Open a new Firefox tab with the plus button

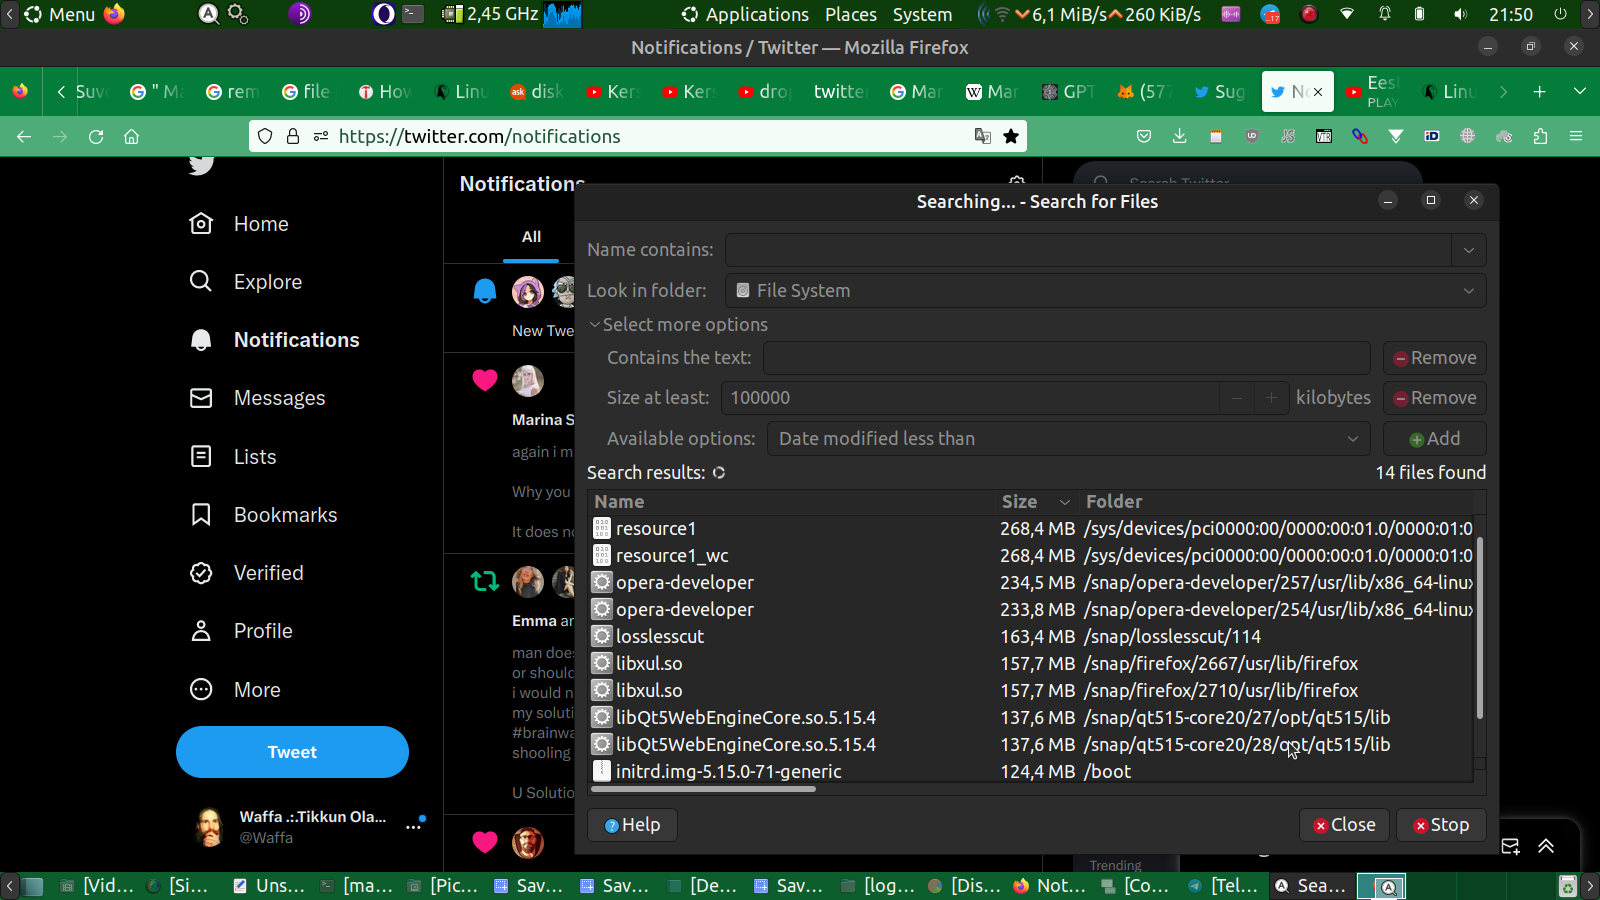[1540, 92]
